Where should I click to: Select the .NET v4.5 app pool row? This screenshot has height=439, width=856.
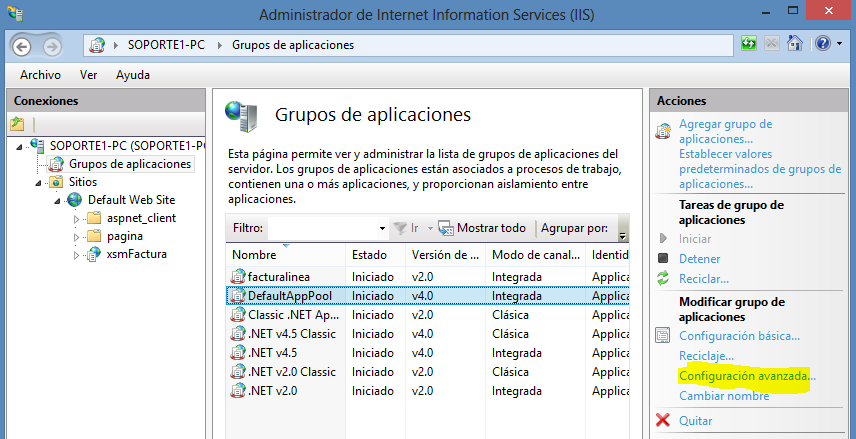427,353
